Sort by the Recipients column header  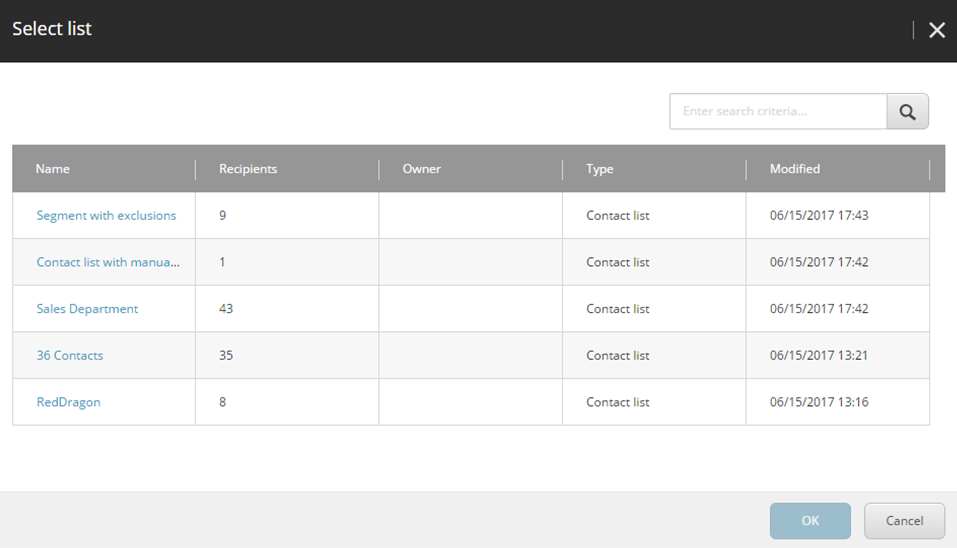[x=248, y=169]
